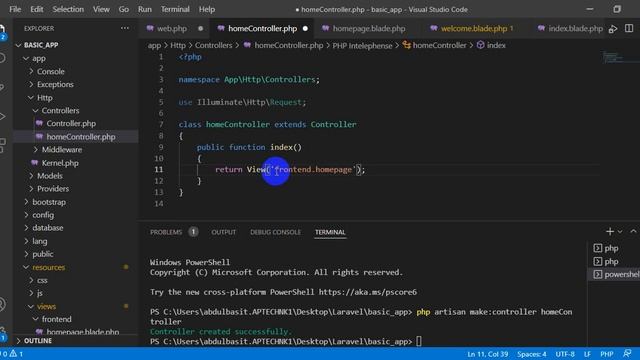This screenshot has width=640, height=360.
Task: Open the terminal launch profile dropdown arrow
Action: 620,231
